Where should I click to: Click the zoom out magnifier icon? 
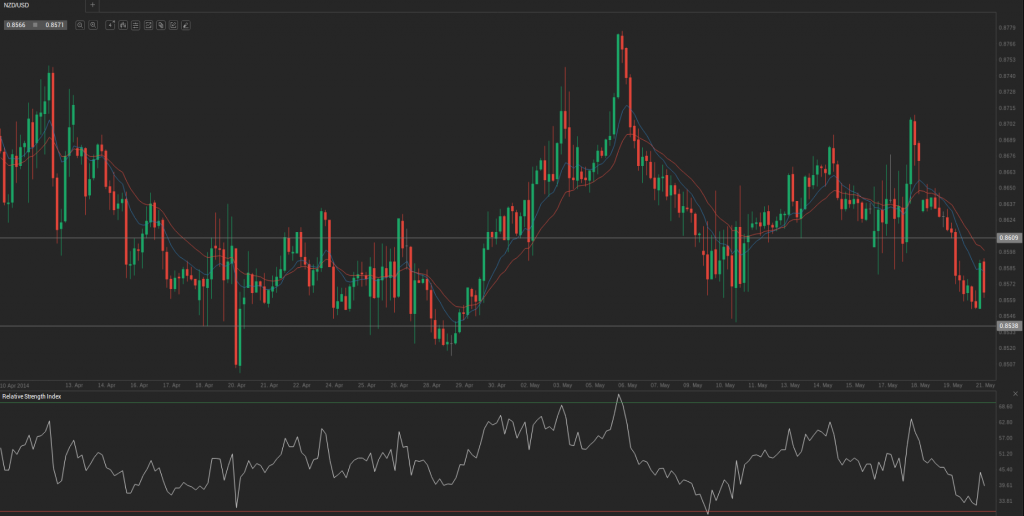coord(80,24)
